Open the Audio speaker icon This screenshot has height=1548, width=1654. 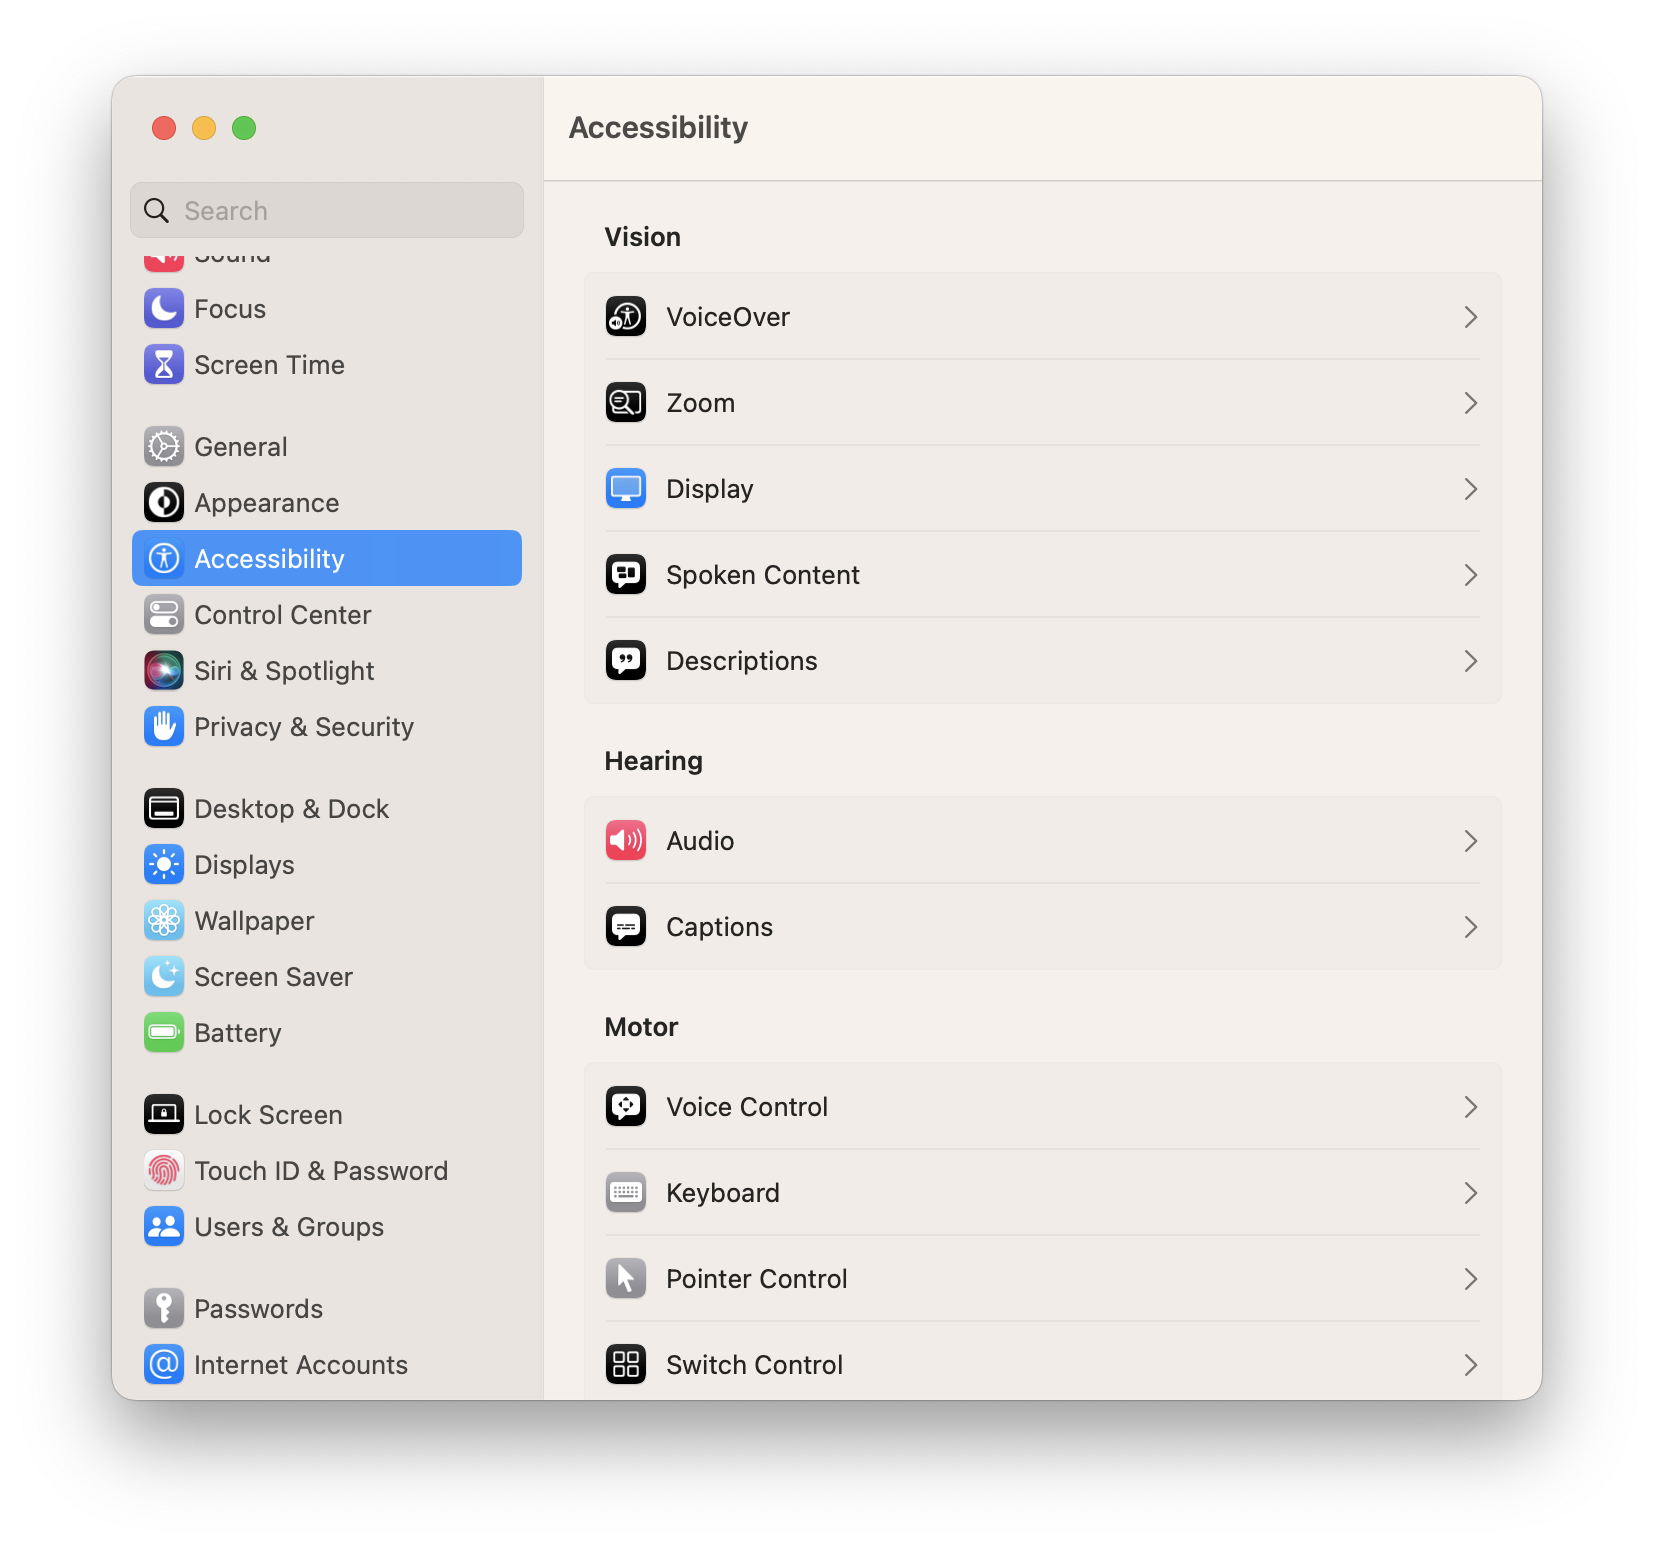coord(626,841)
